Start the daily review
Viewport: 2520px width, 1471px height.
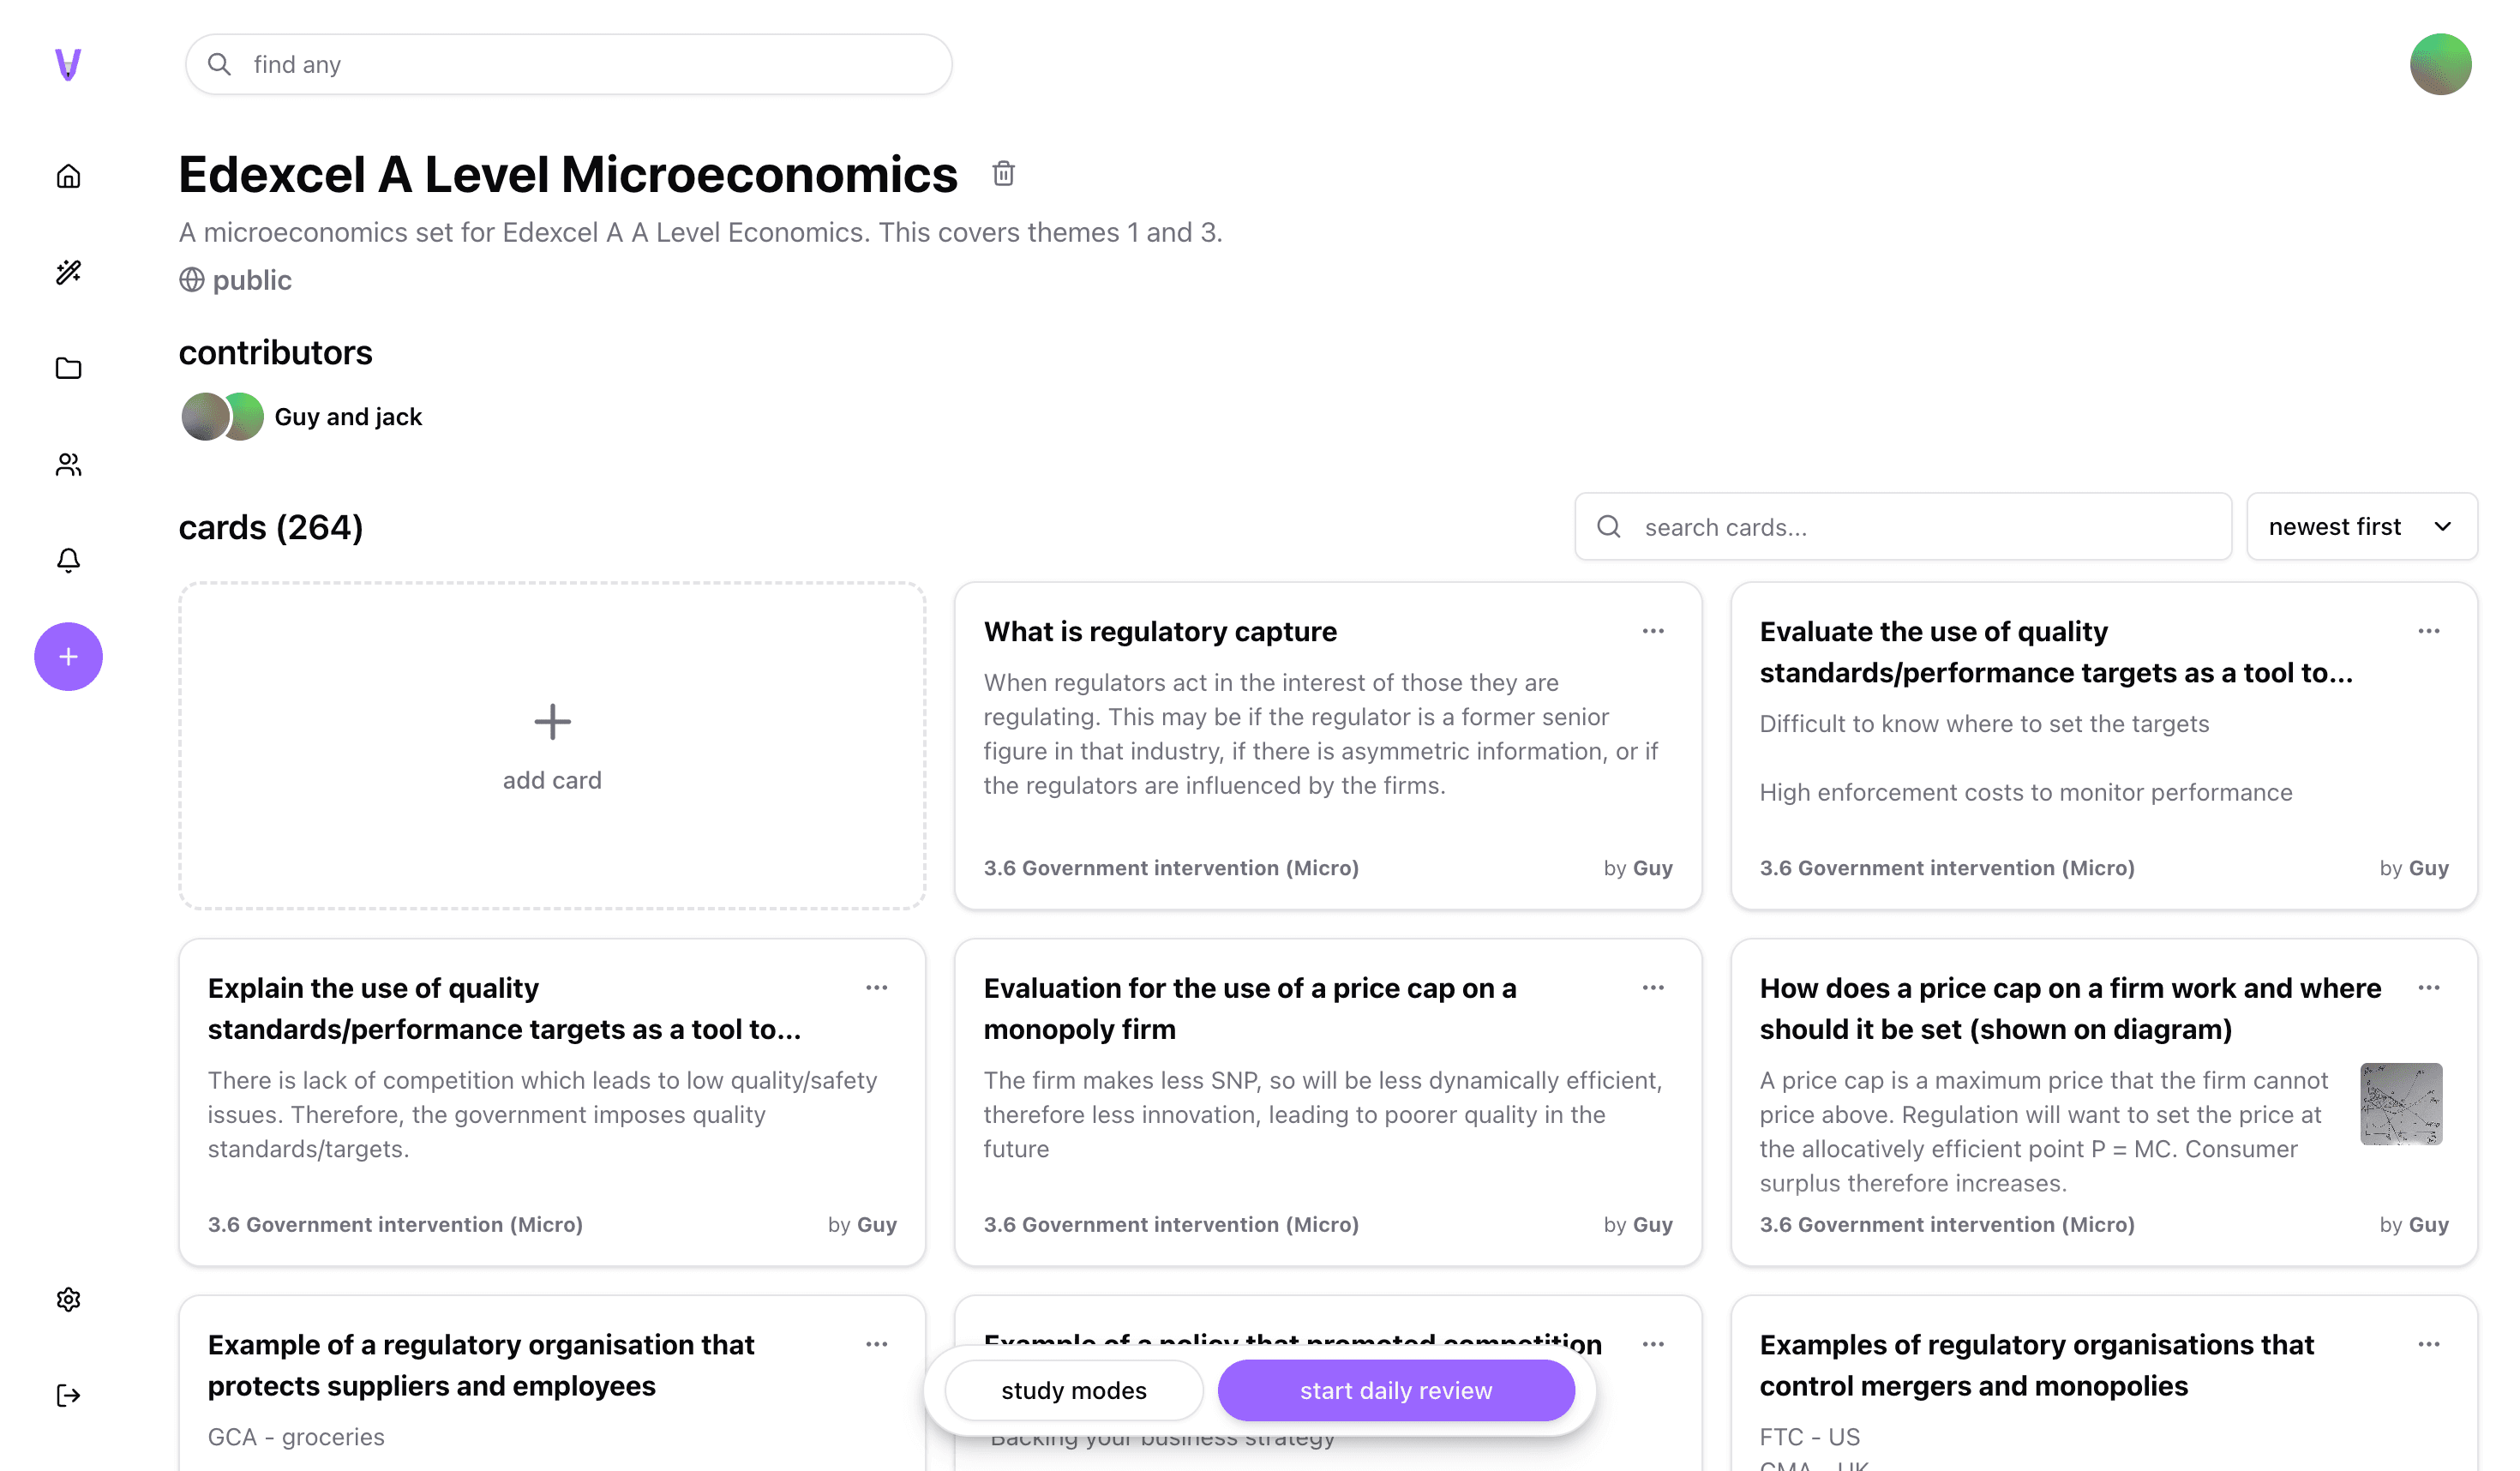click(x=1396, y=1390)
